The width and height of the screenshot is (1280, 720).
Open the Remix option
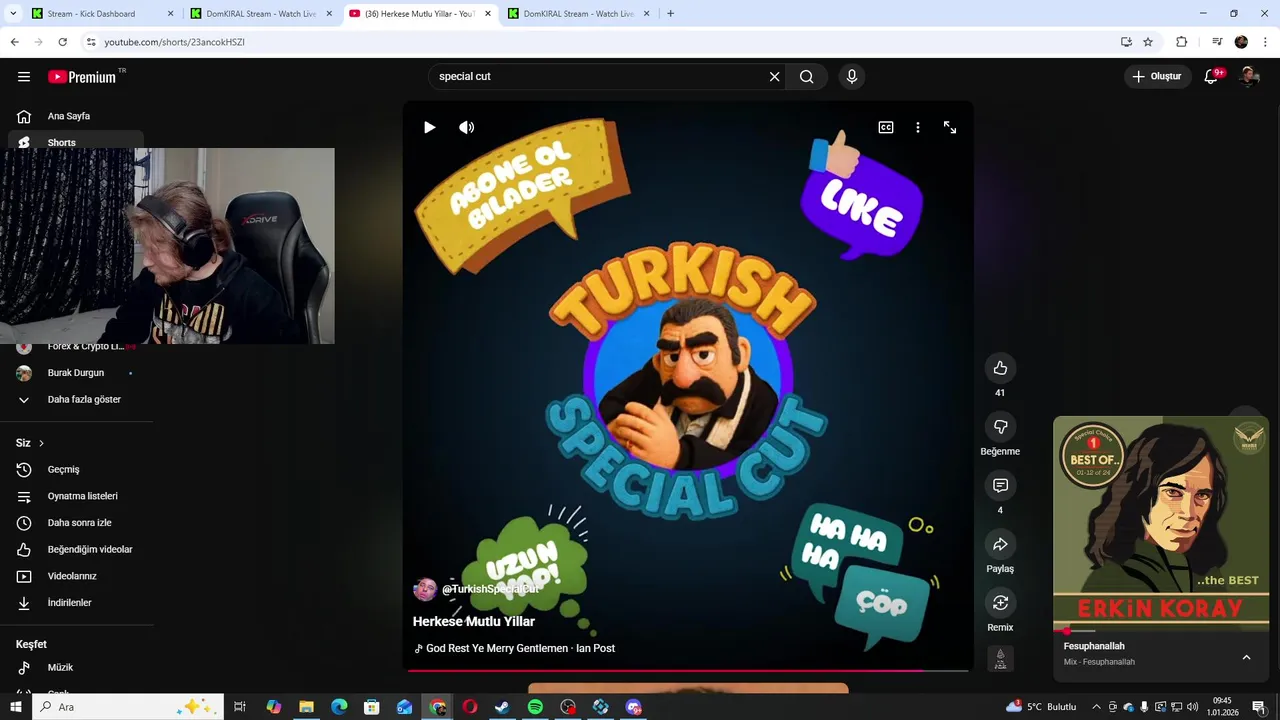1000,602
